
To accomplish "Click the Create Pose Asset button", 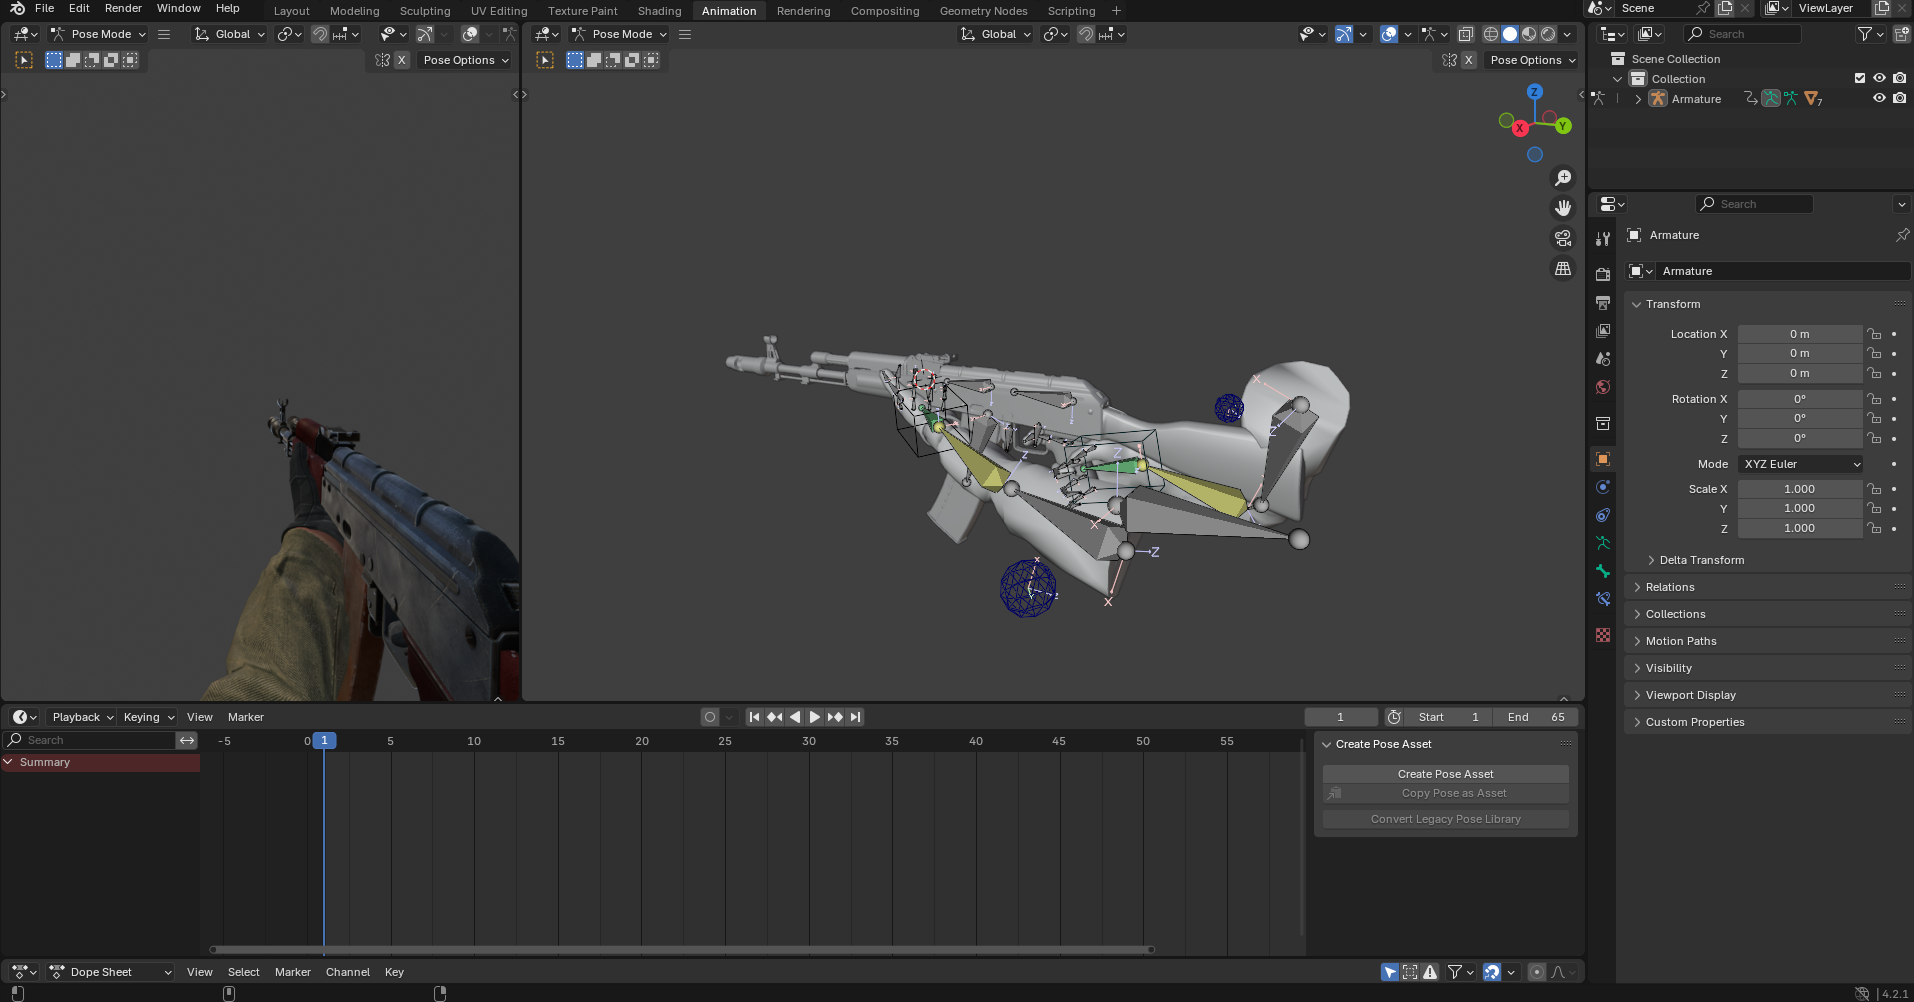I will (x=1445, y=774).
